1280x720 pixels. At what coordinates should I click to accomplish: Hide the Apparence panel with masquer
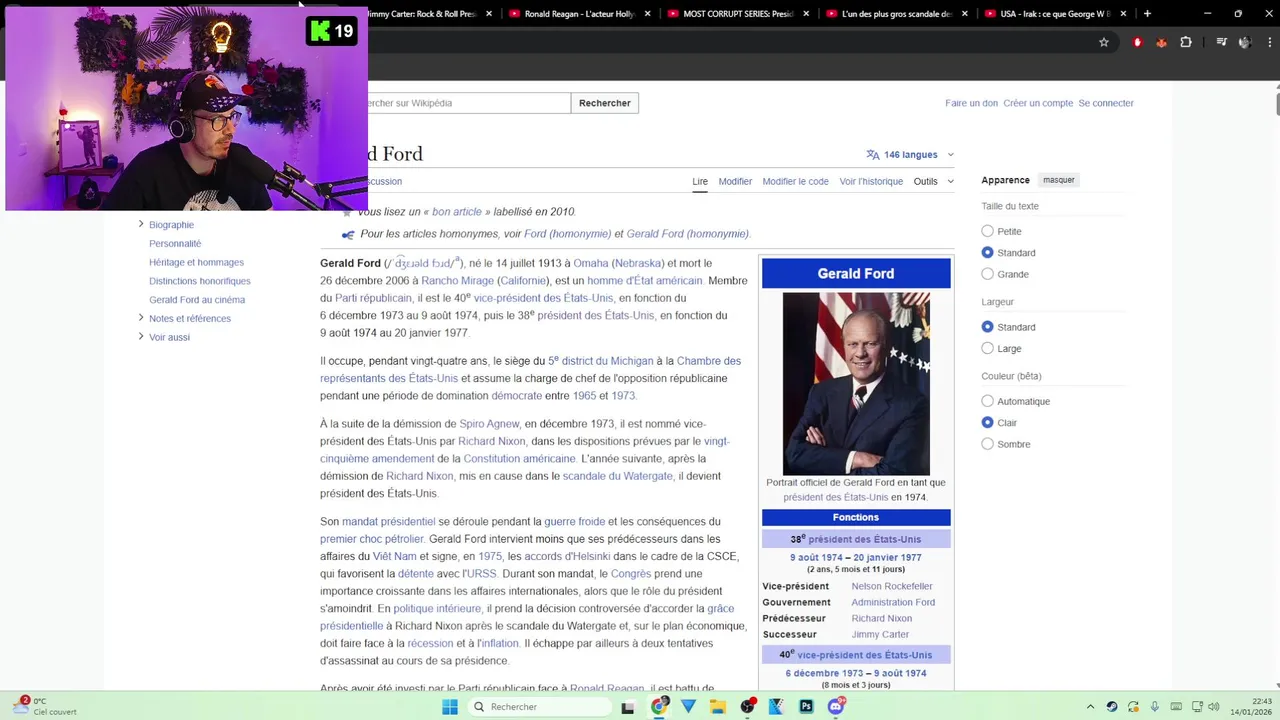pyautogui.click(x=1058, y=180)
